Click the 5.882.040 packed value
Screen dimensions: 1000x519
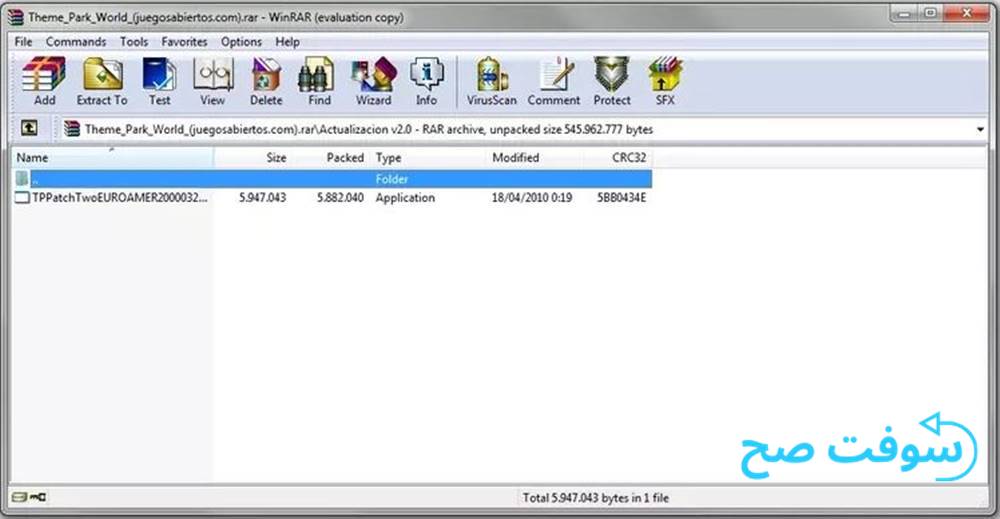(x=341, y=198)
